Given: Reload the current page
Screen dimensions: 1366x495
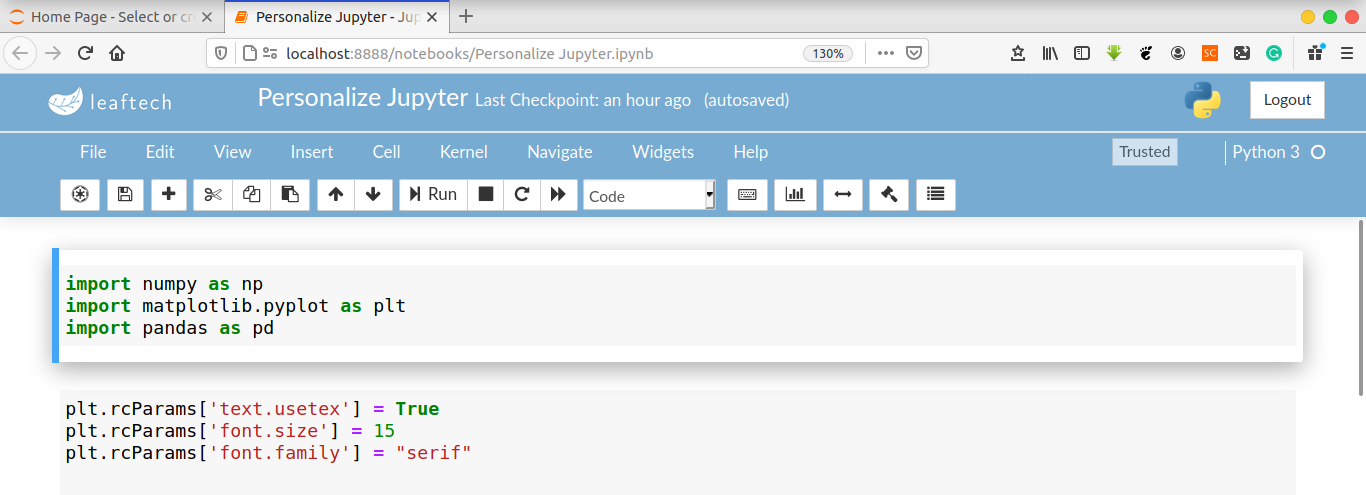Looking at the screenshot, I should tap(85, 53).
